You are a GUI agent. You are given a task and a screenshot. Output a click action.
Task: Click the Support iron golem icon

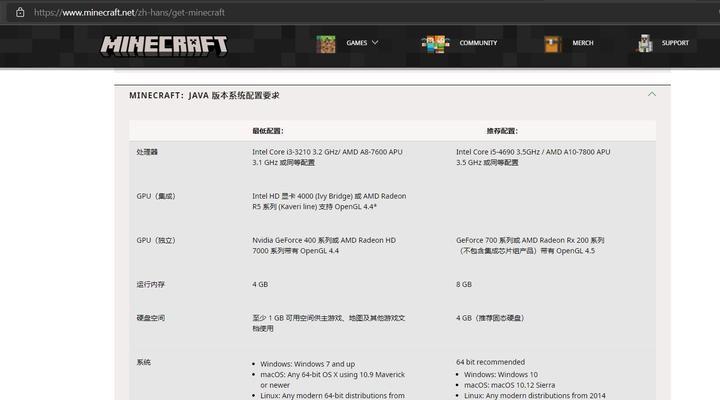click(645, 44)
